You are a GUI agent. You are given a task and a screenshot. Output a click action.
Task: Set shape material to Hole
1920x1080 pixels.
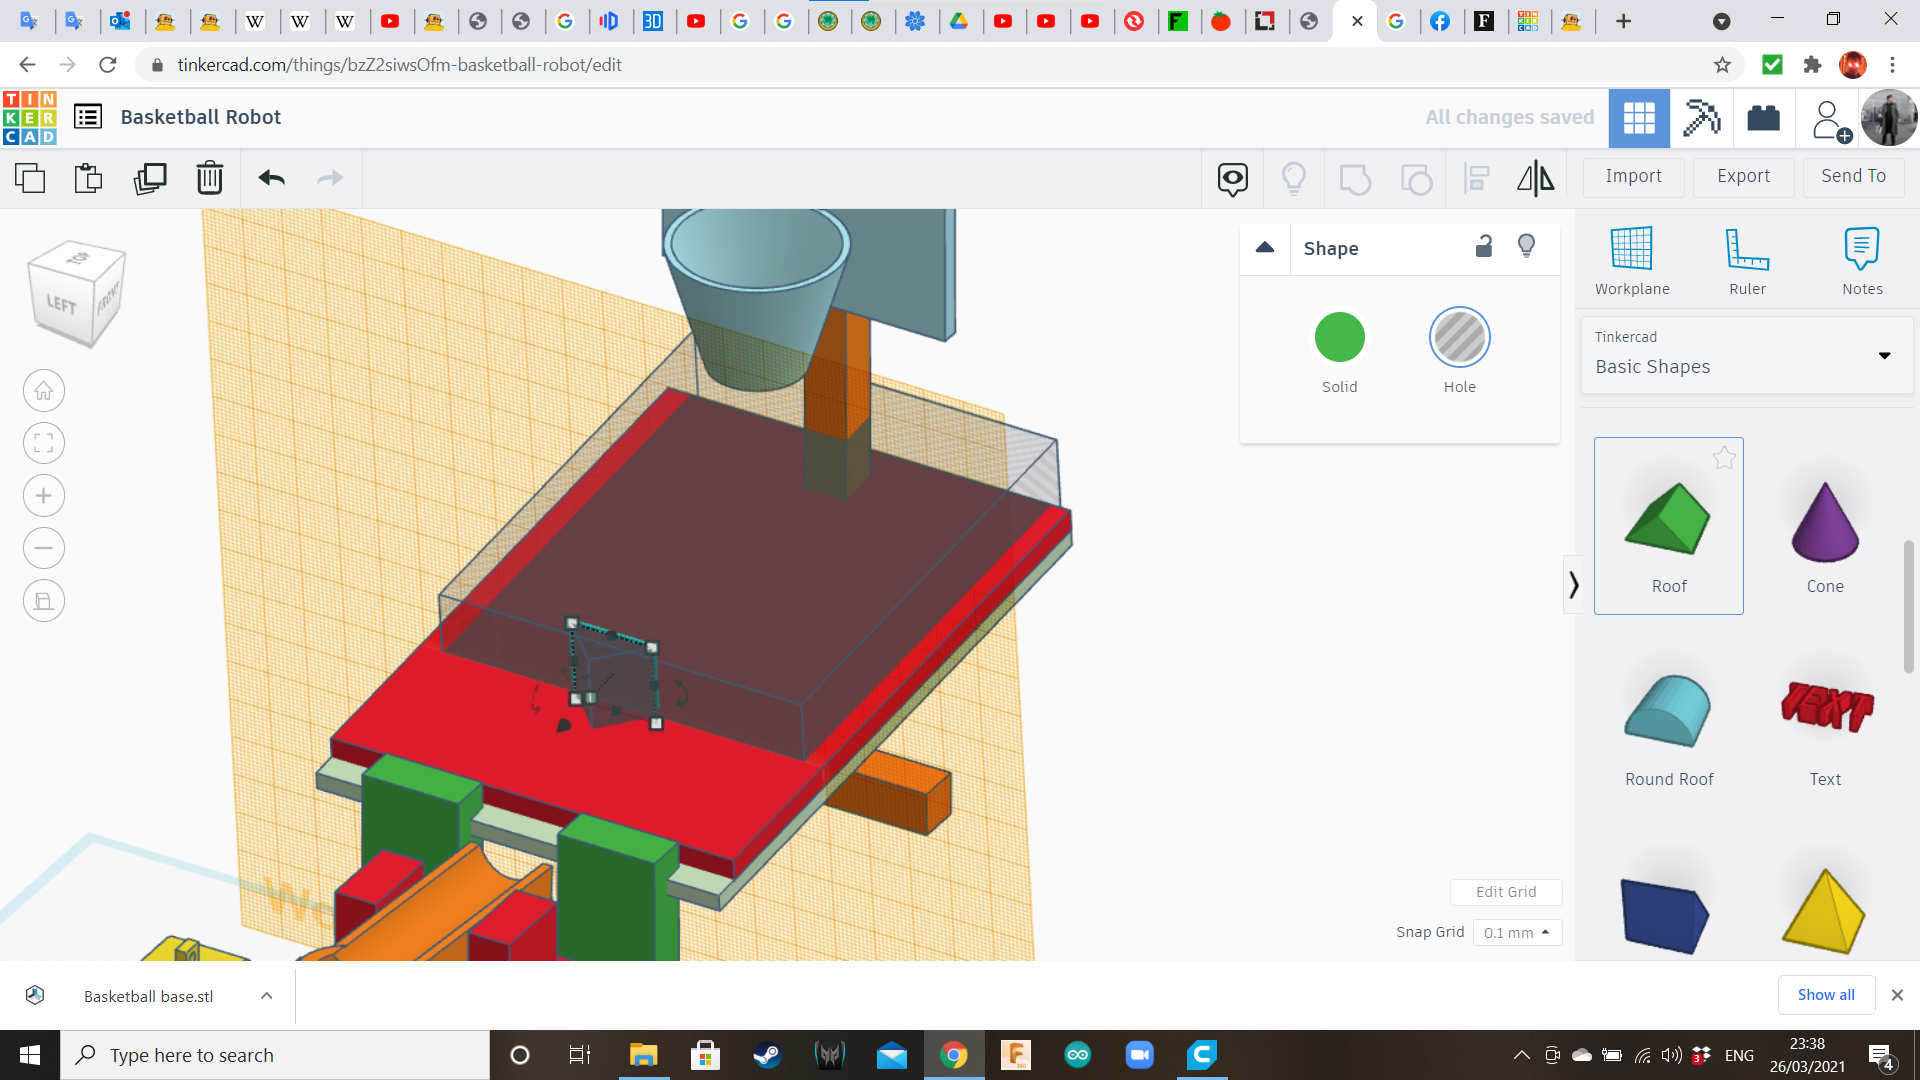[1459, 337]
